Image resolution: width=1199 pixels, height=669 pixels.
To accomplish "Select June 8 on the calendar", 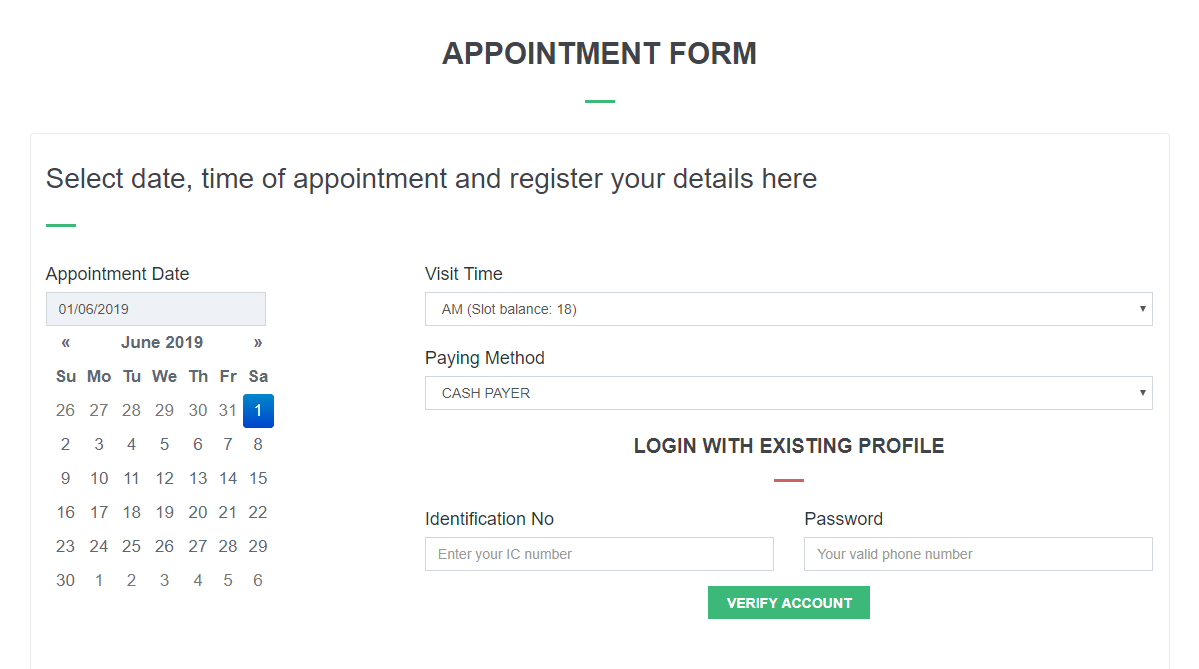I will click(x=258, y=444).
